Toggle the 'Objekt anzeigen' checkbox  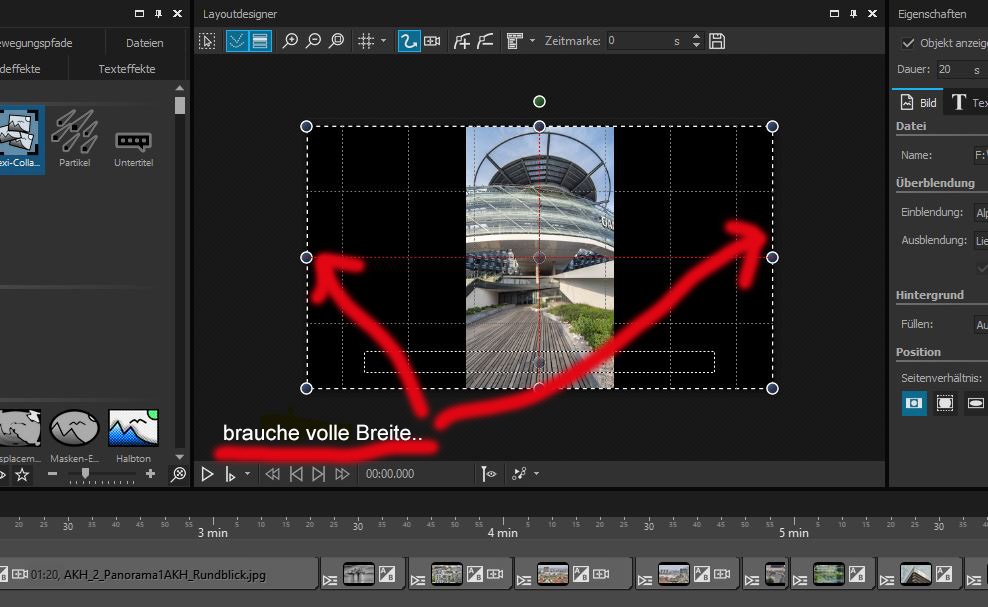point(908,43)
